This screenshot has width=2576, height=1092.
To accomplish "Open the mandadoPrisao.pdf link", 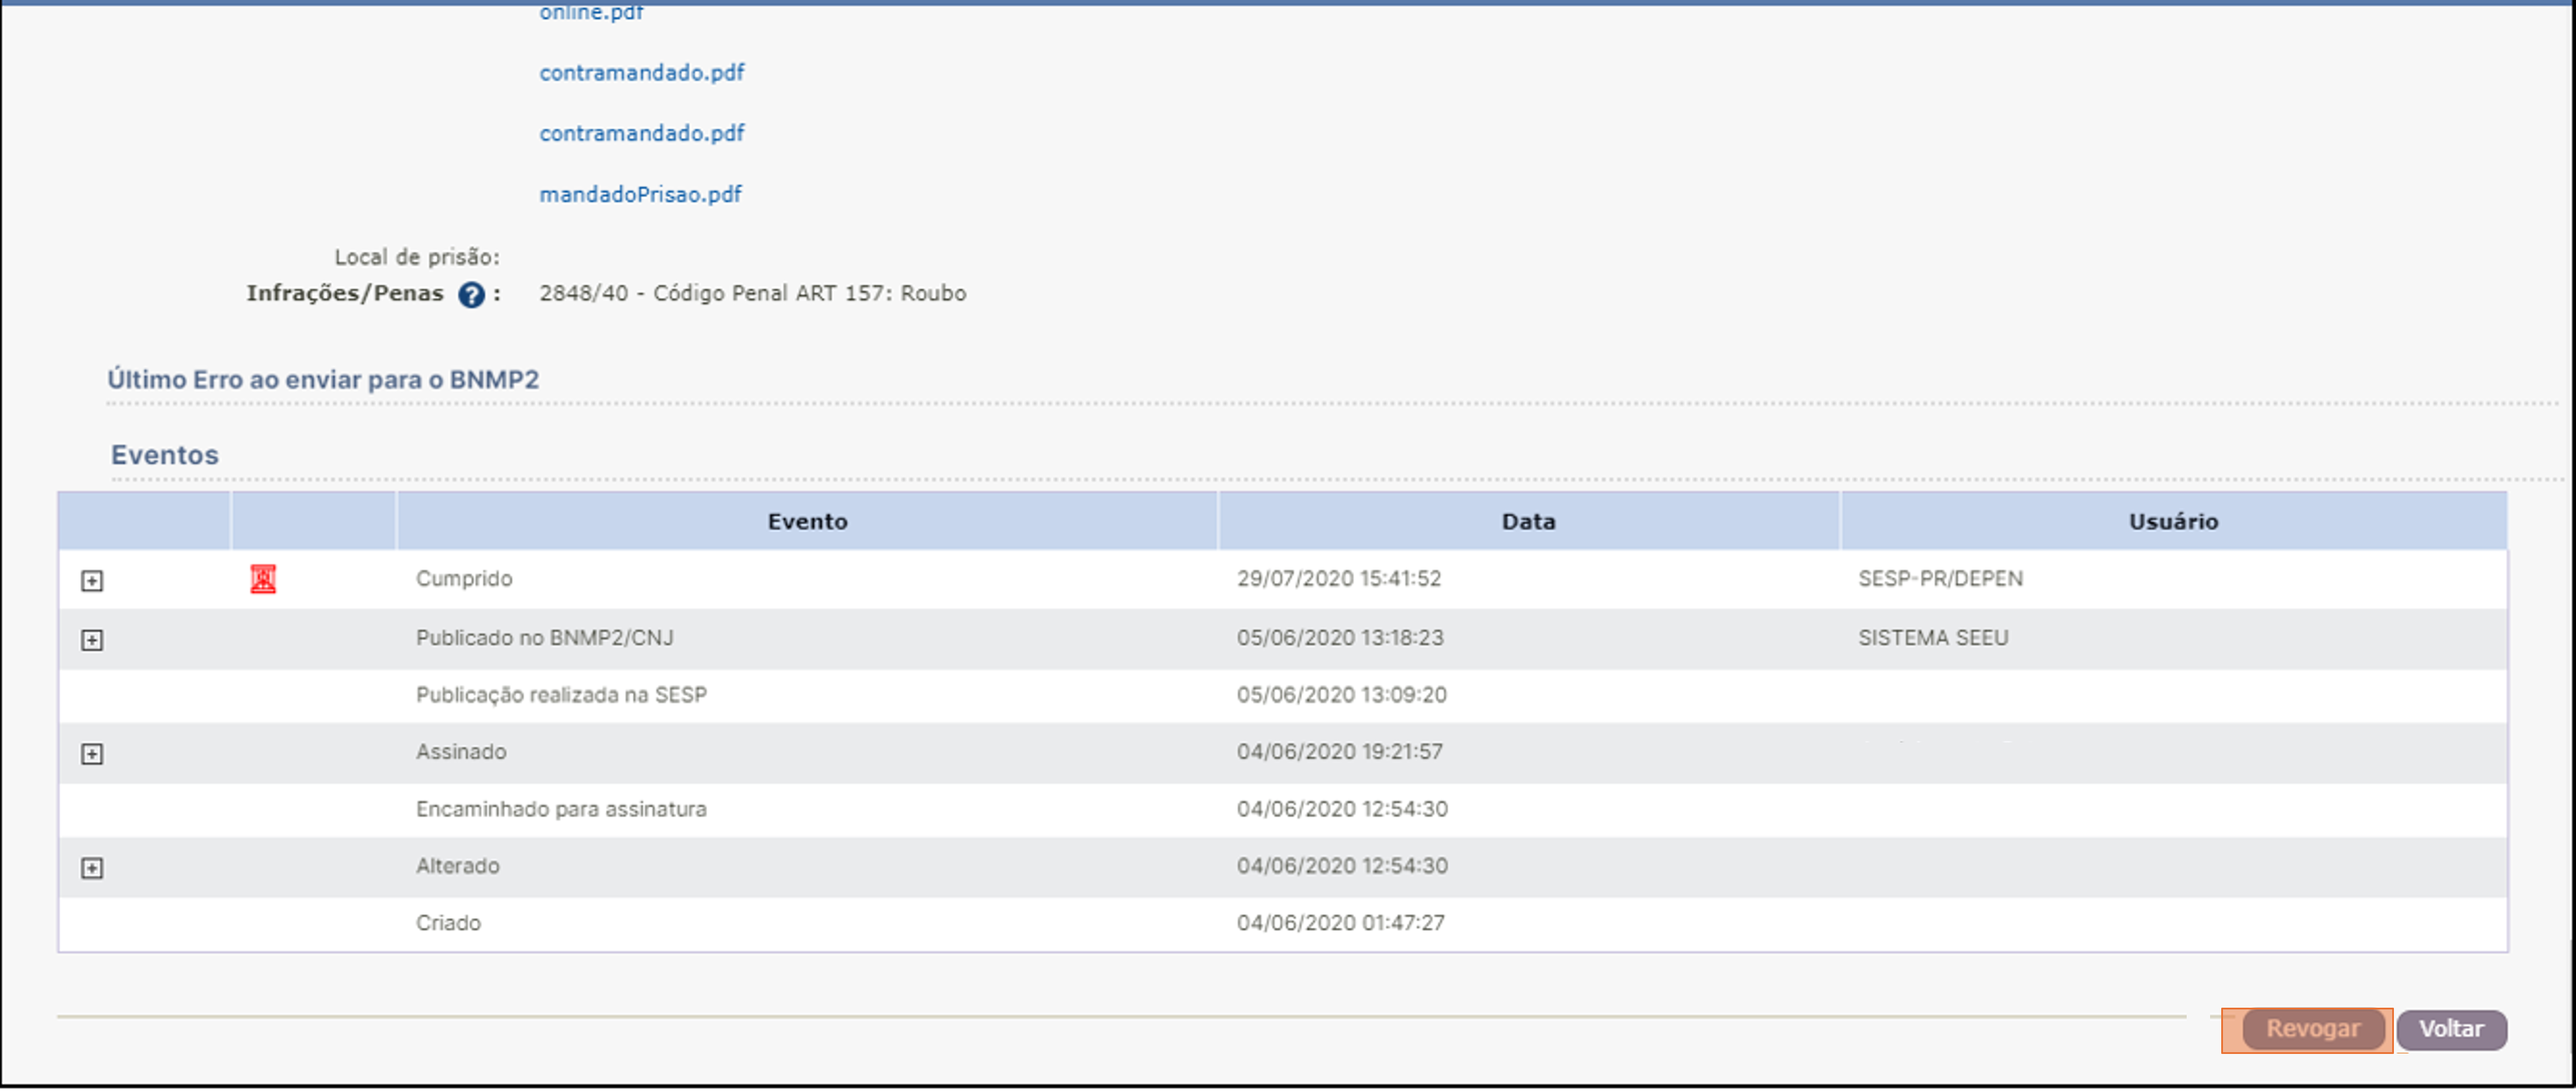I will pyautogui.click(x=640, y=194).
